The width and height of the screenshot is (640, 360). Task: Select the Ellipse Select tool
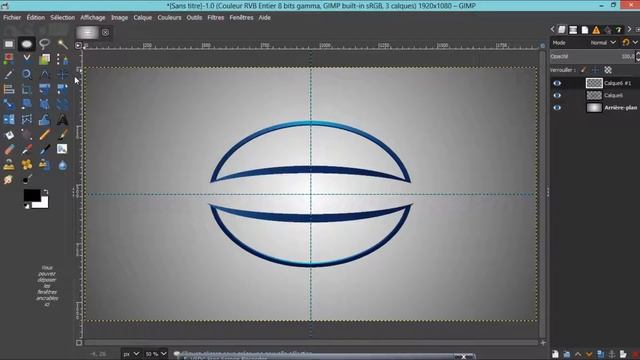27,44
